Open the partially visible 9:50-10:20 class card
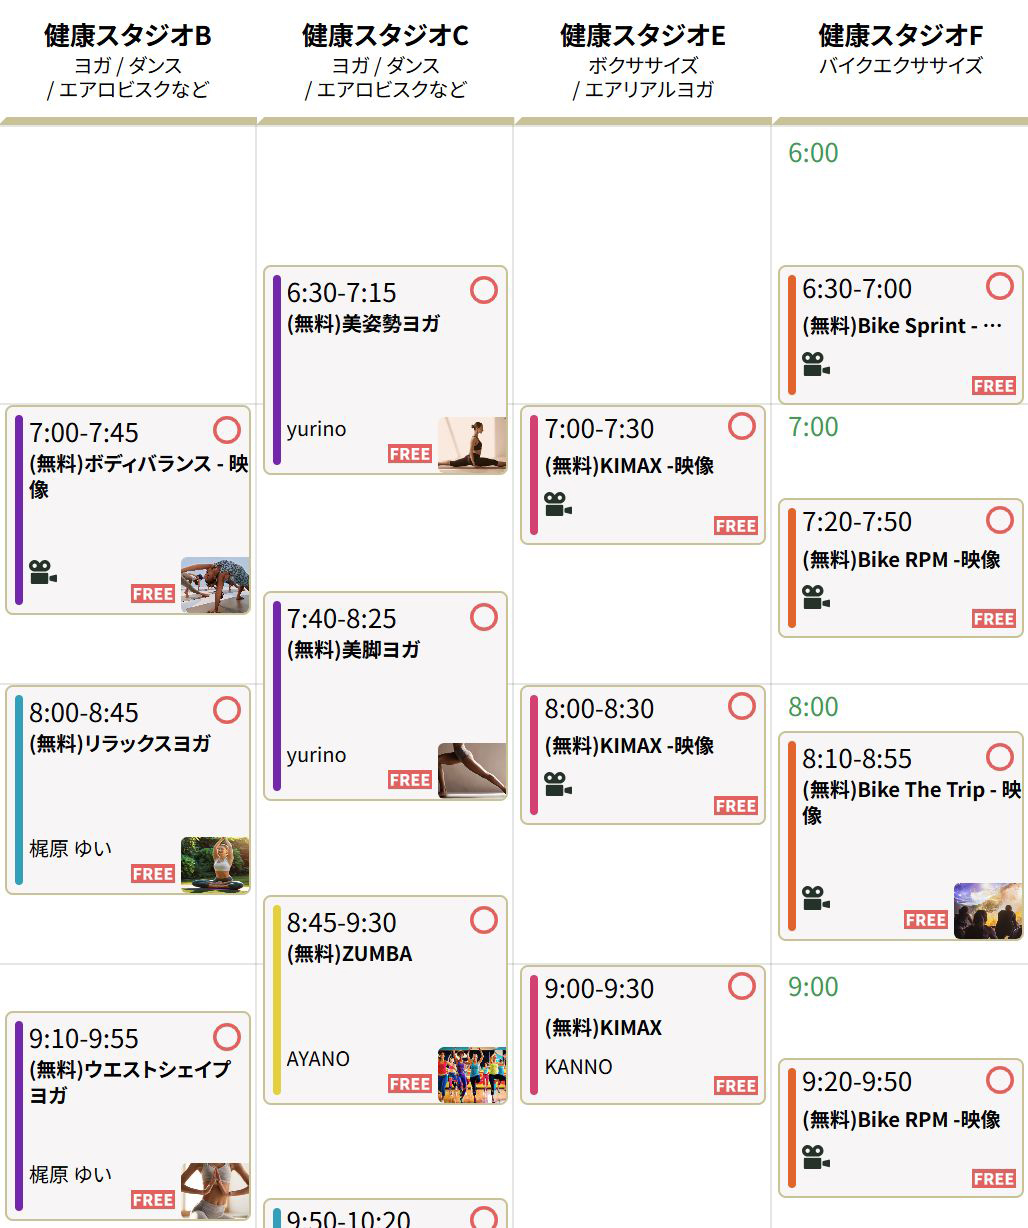Viewport: 1028px width, 1228px height. pyautogui.click(x=385, y=1215)
